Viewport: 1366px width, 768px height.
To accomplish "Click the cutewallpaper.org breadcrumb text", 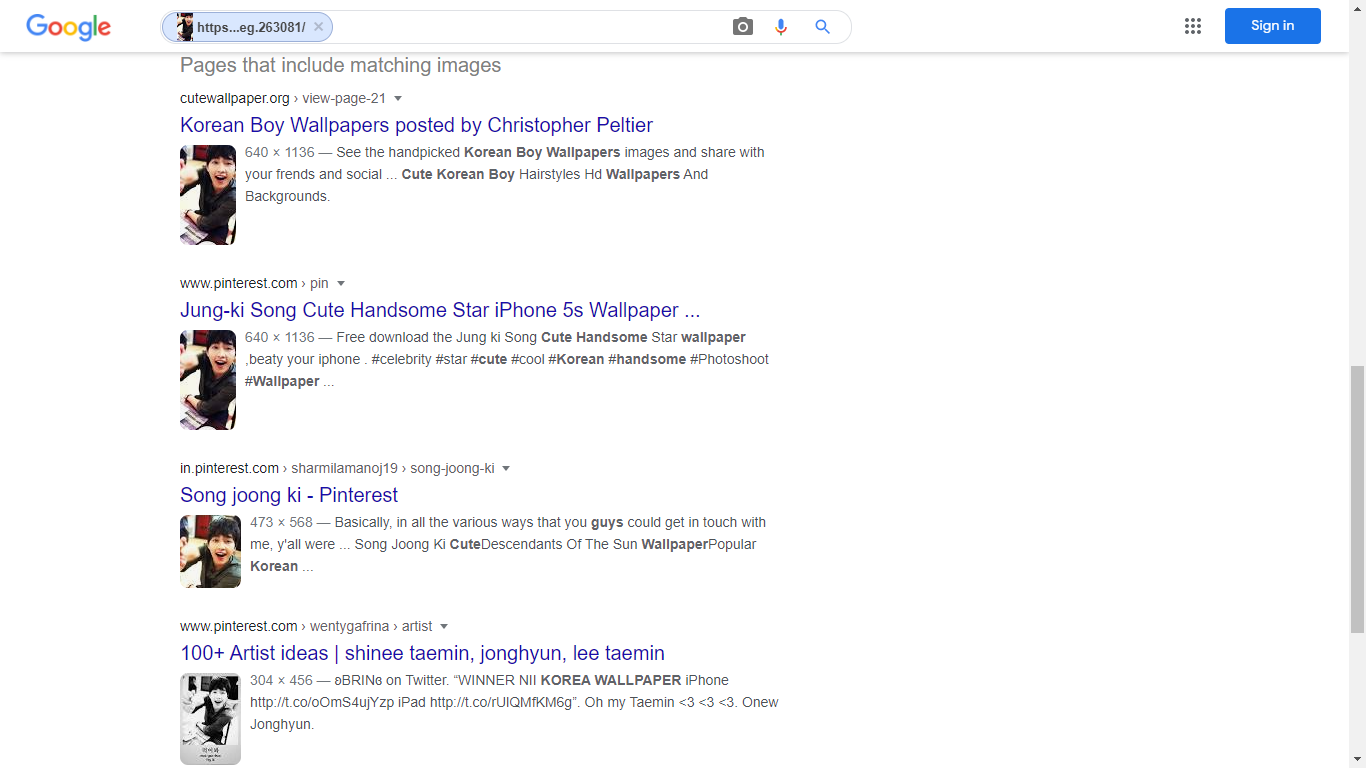I will tap(283, 98).
